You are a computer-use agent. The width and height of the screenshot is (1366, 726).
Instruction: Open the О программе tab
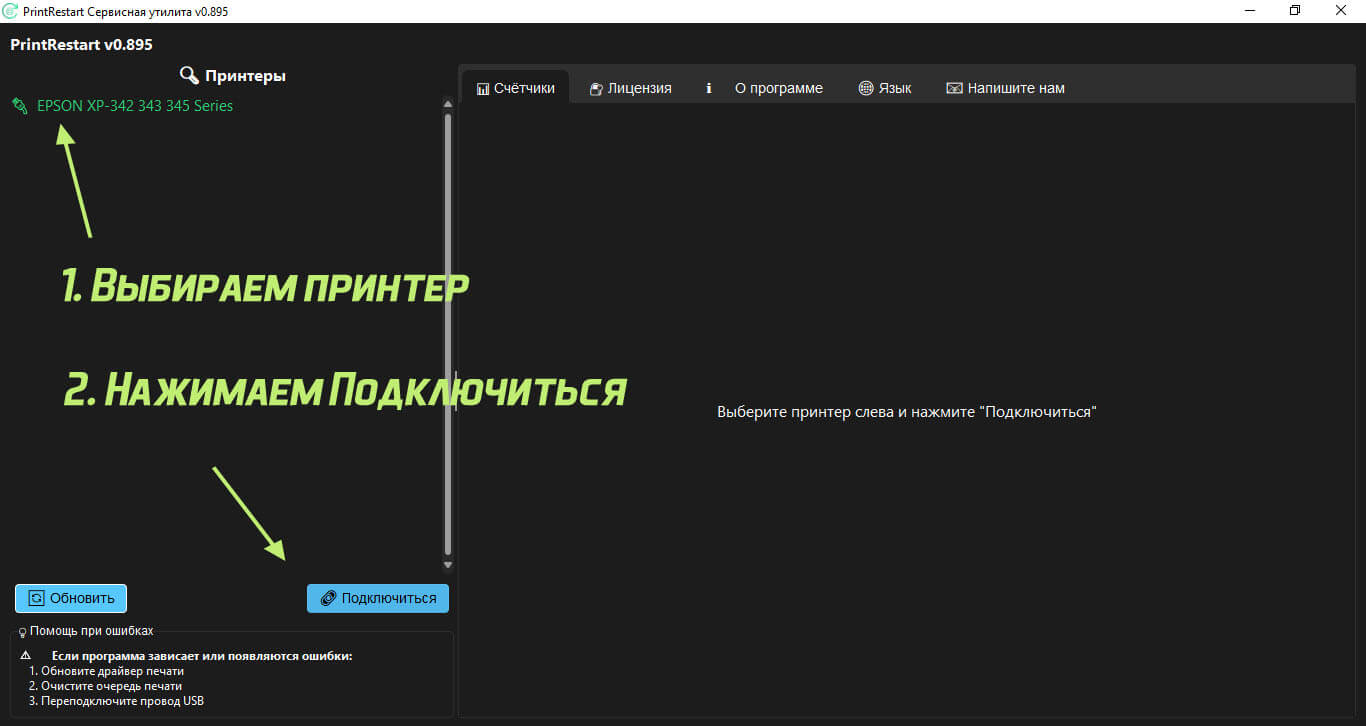(765, 88)
